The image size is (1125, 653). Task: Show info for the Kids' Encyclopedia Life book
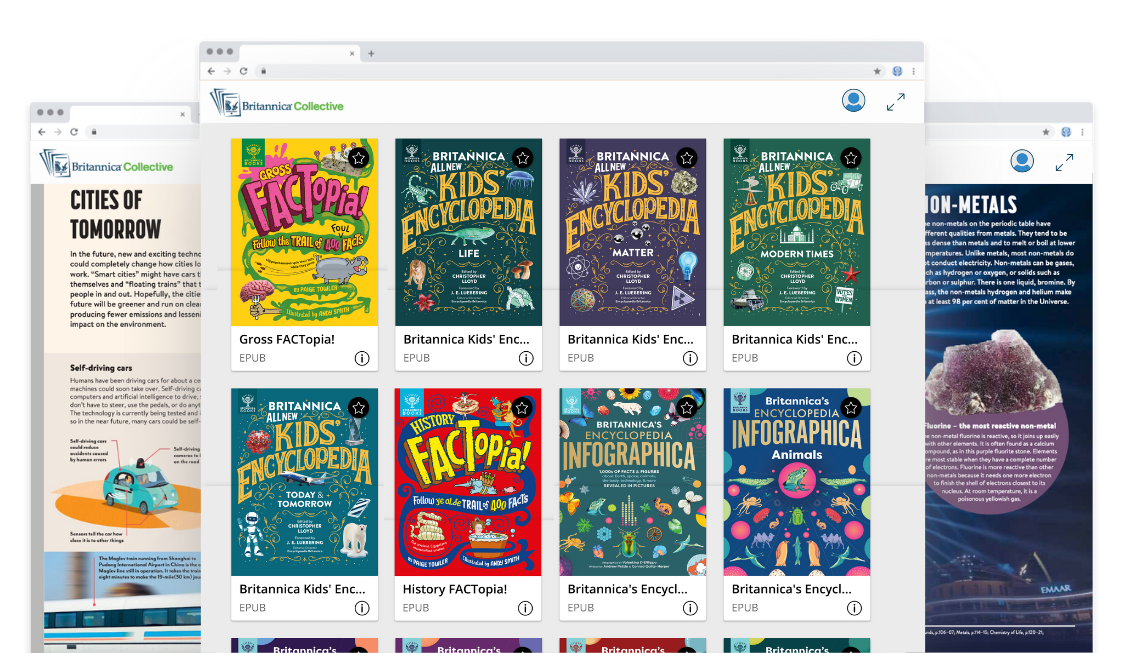coord(526,358)
